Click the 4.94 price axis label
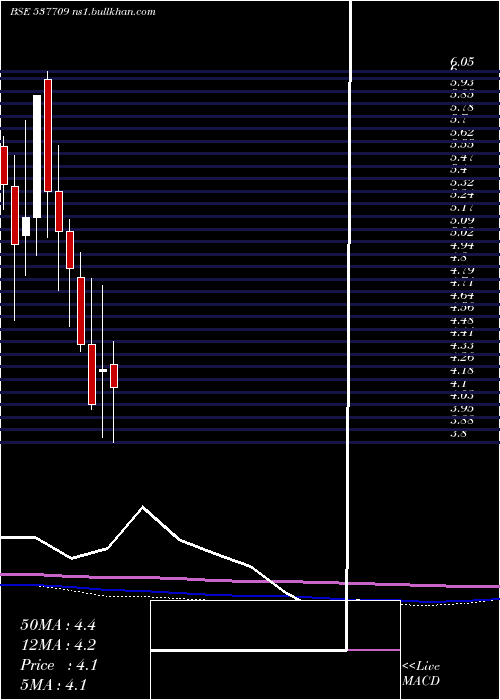 coord(462,246)
